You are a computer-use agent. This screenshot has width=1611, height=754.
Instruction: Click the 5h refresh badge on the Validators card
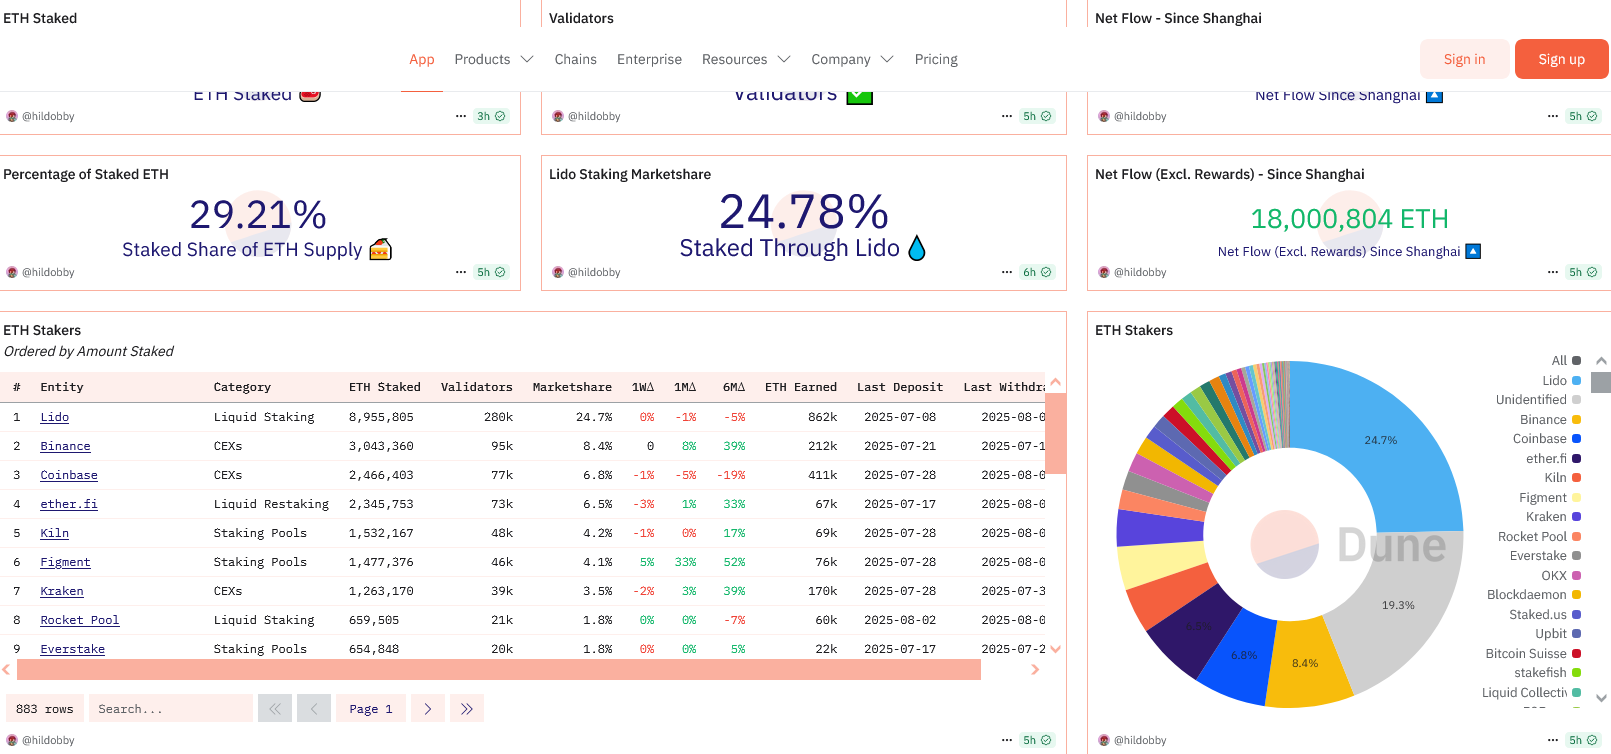coord(1037,116)
